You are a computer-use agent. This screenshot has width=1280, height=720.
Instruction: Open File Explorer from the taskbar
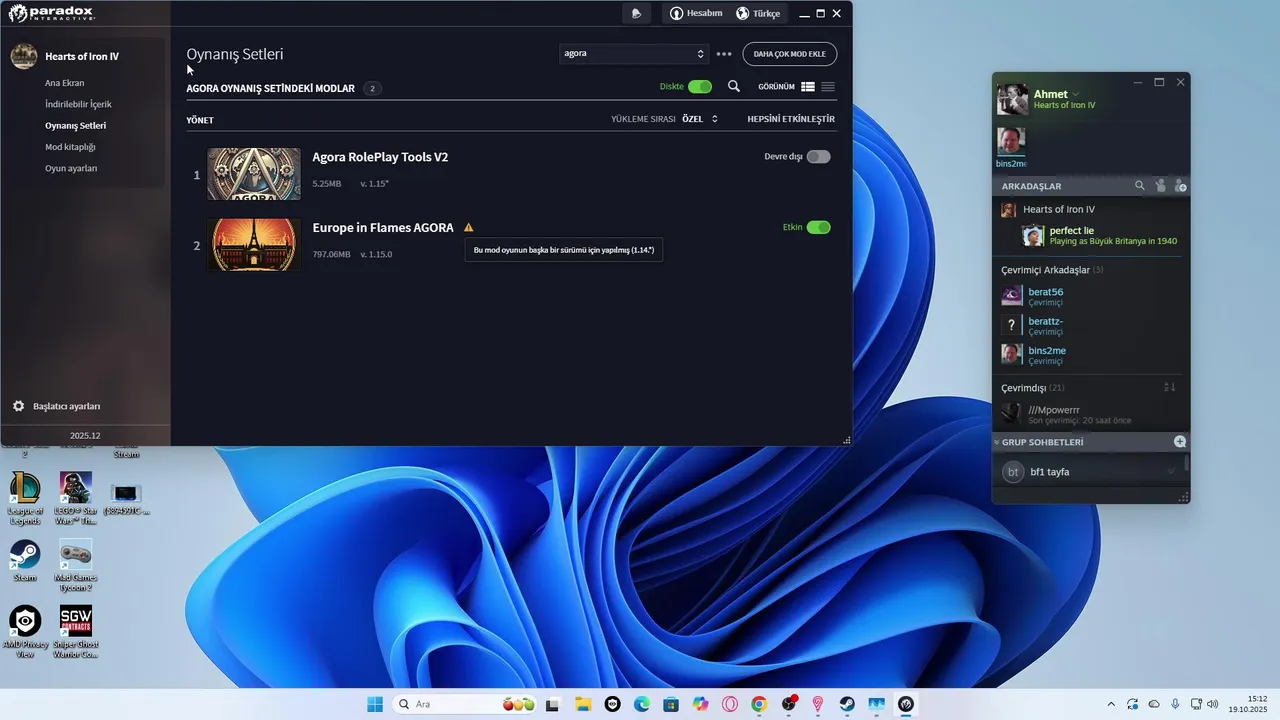click(x=583, y=704)
